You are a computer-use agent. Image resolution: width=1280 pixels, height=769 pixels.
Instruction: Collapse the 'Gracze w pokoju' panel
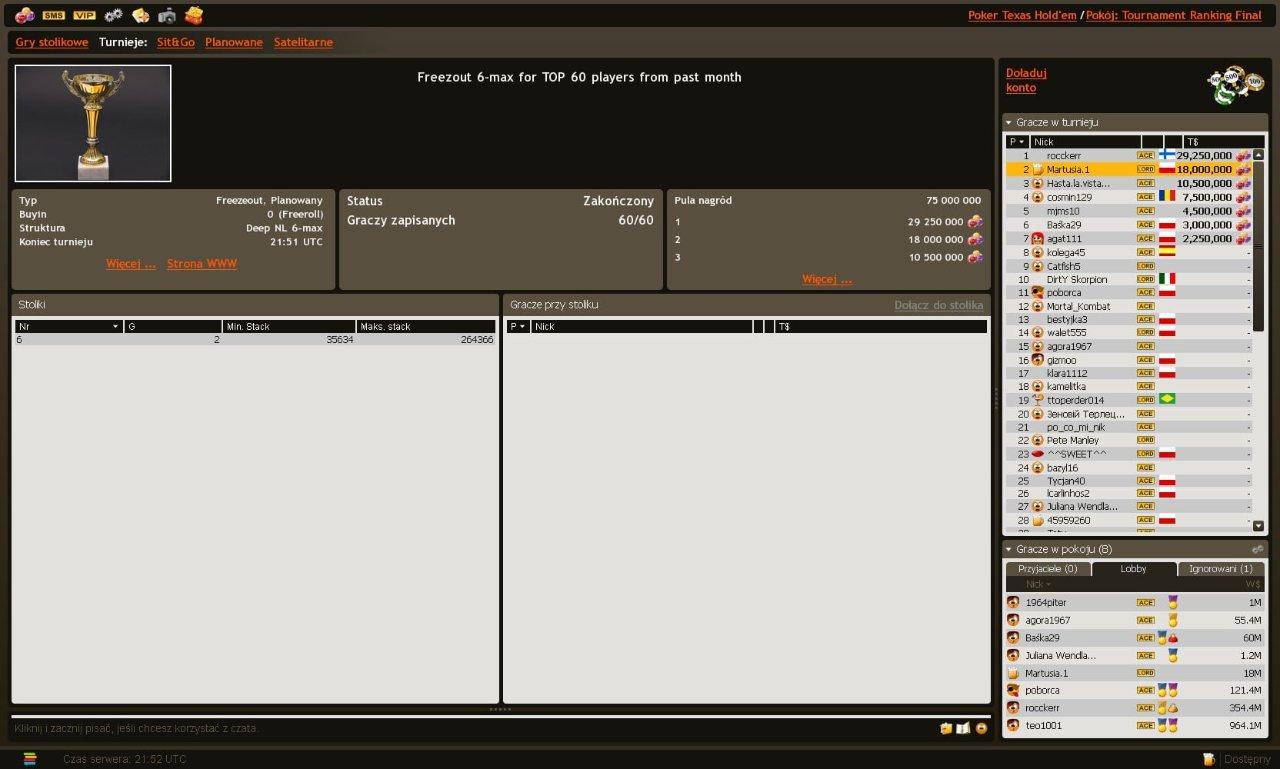coord(1009,549)
